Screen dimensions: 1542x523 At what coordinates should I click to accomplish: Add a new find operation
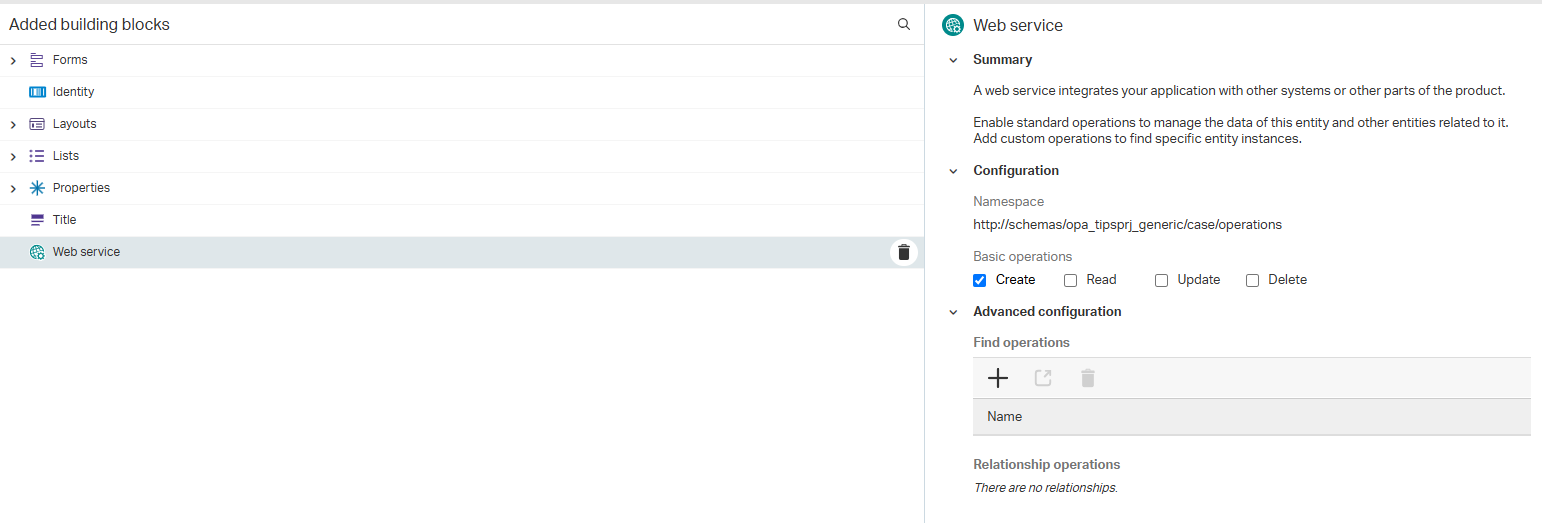point(998,378)
